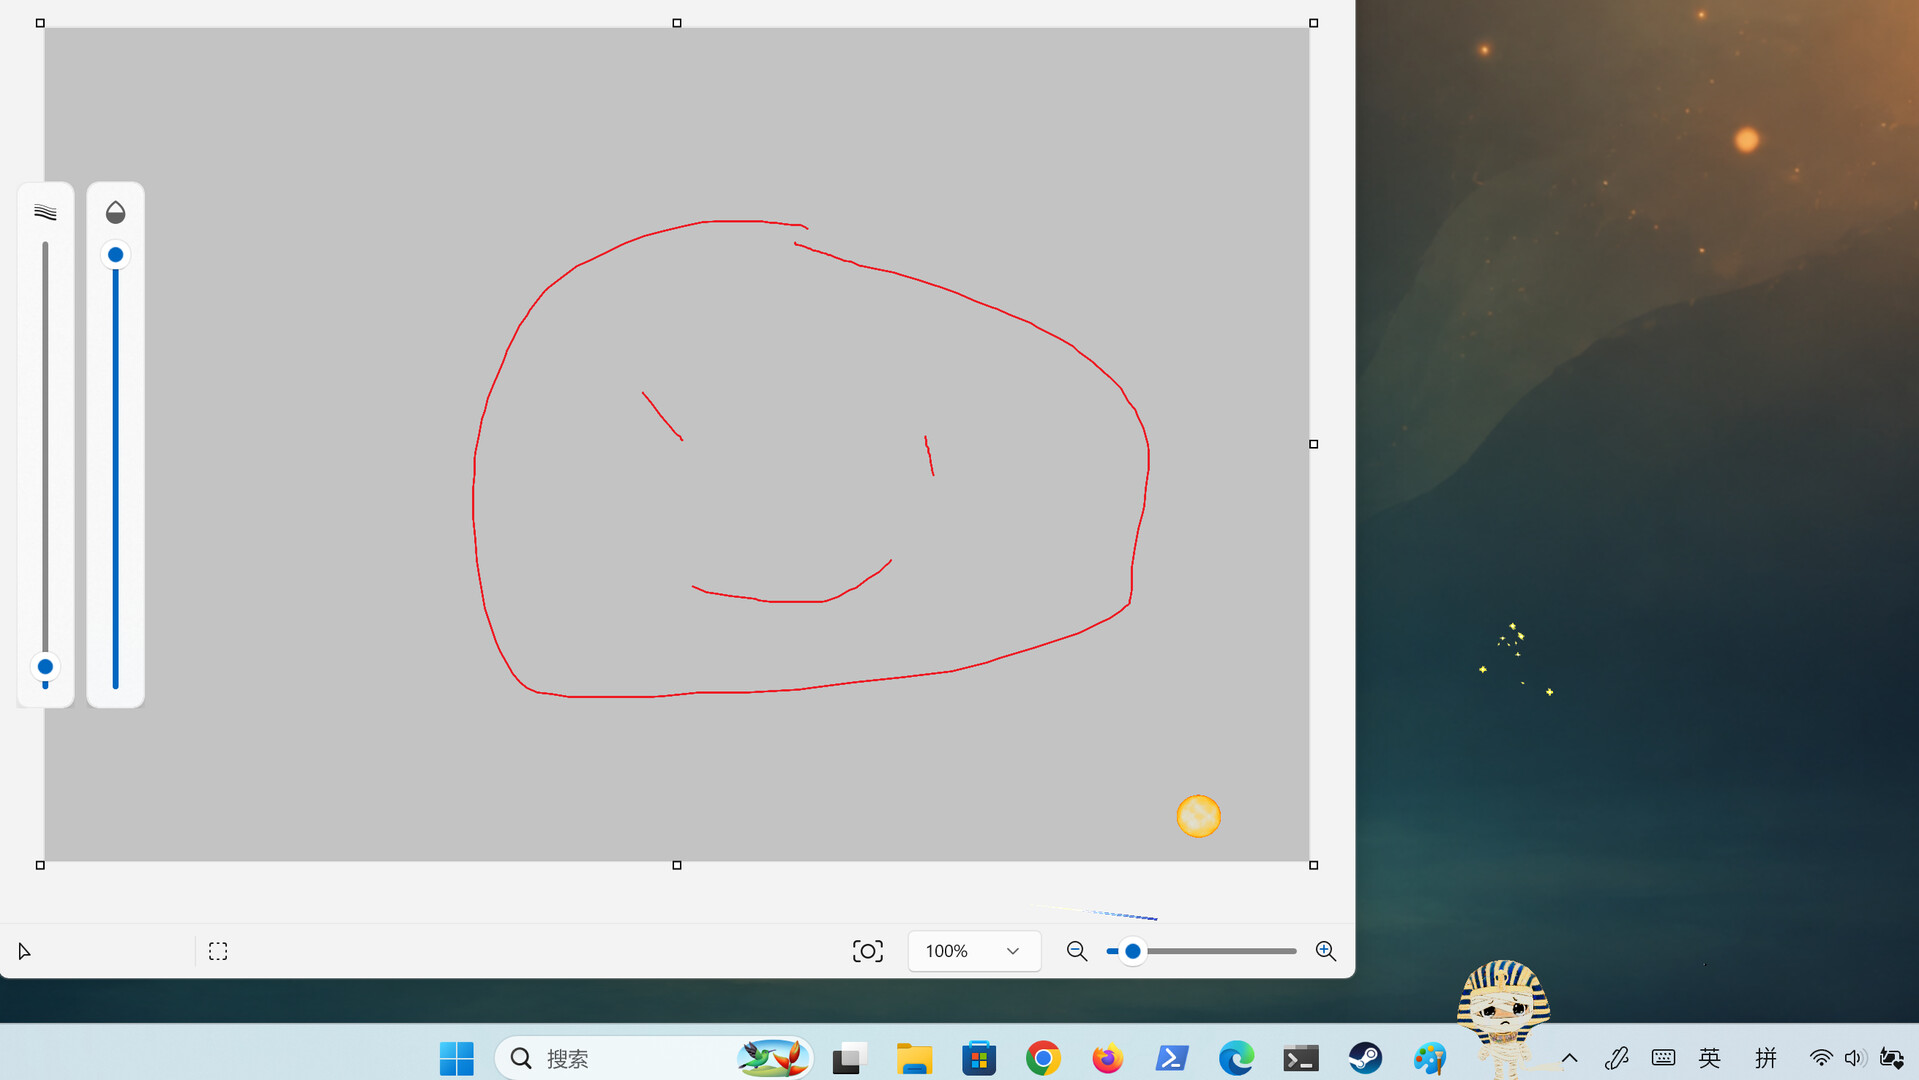Click the Wi-Fi network tray icon

[1821, 1058]
